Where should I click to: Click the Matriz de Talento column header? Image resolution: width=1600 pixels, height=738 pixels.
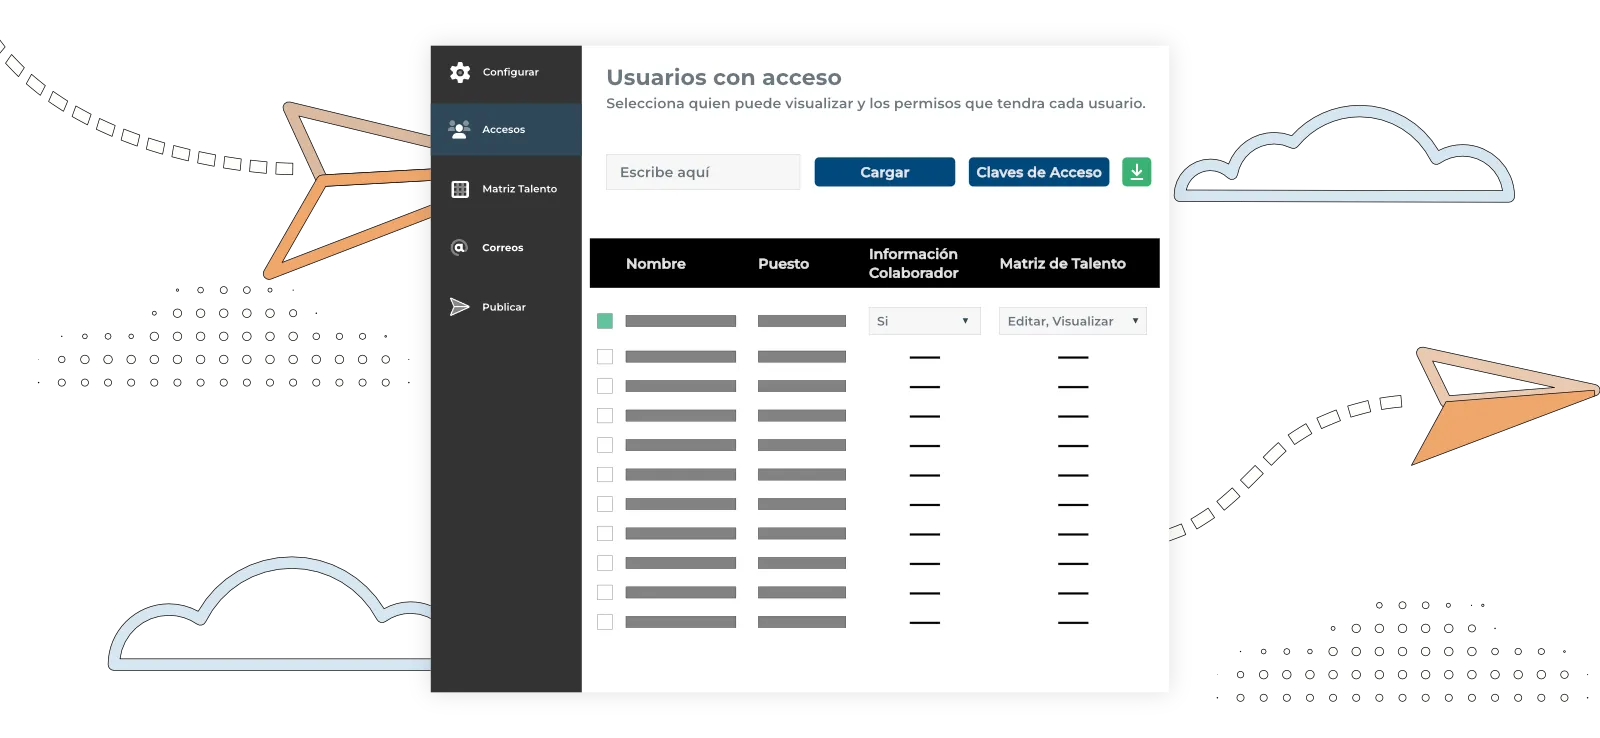[1062, 264]
